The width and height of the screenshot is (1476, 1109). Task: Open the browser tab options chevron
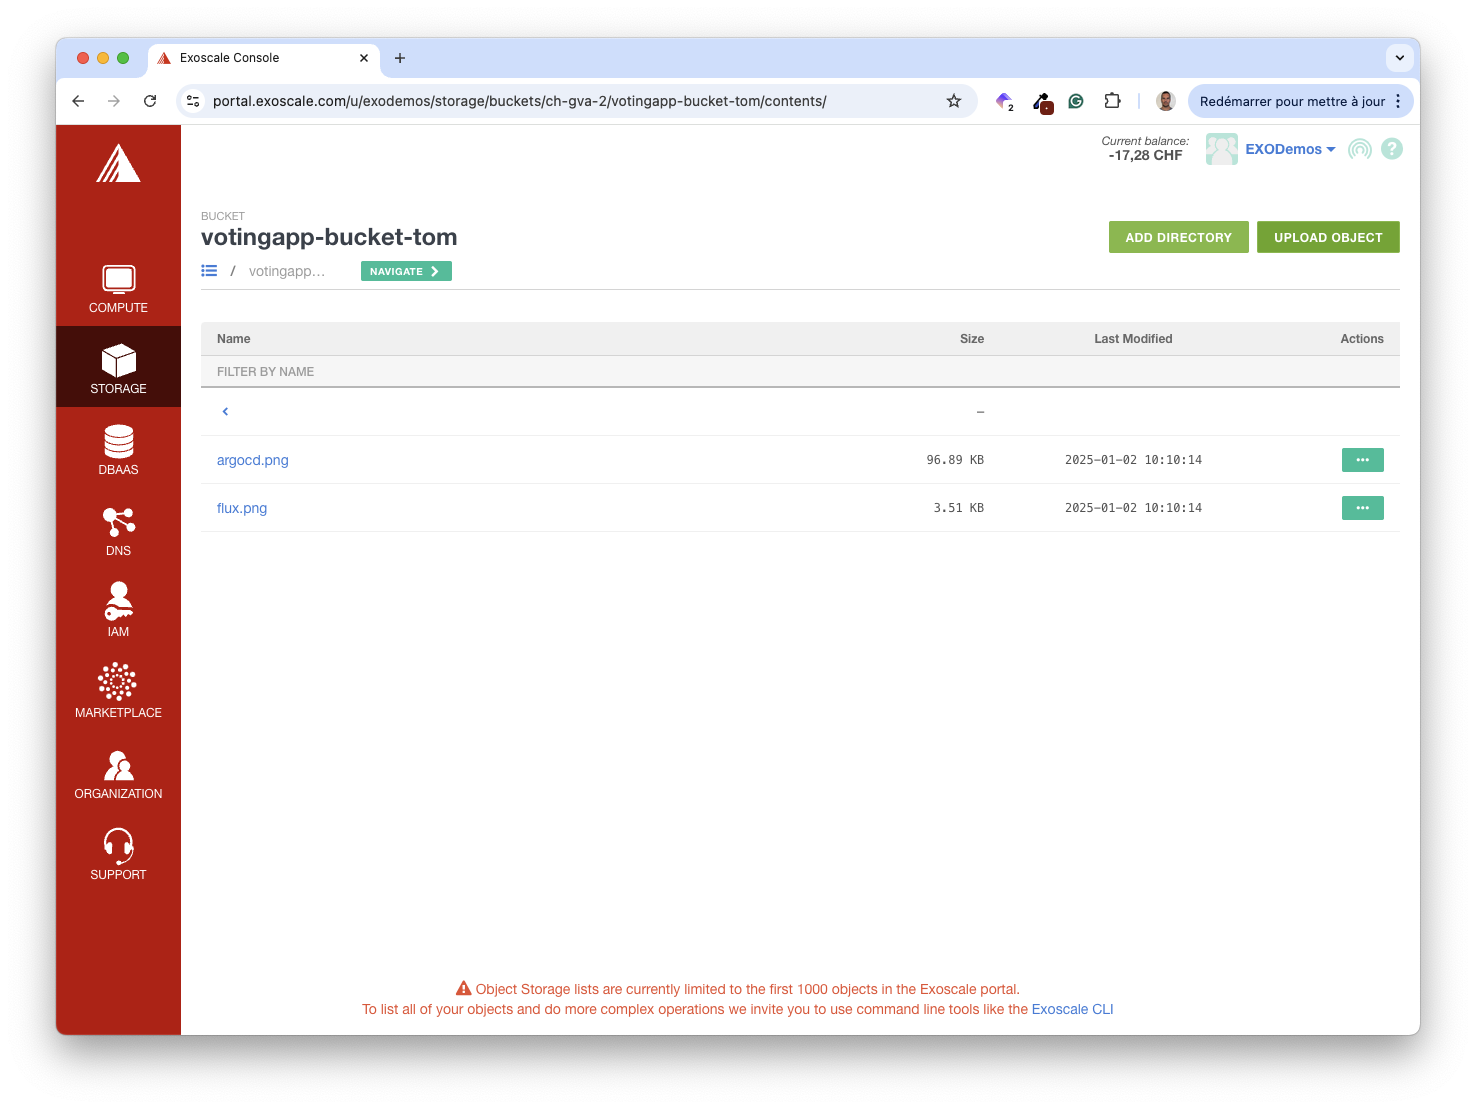pyautogui.click(x=1399, y=58)
